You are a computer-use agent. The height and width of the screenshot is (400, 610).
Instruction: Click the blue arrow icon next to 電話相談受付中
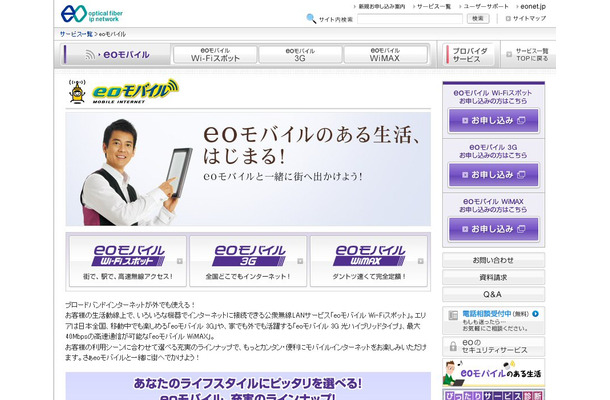(x=536, y=314)
